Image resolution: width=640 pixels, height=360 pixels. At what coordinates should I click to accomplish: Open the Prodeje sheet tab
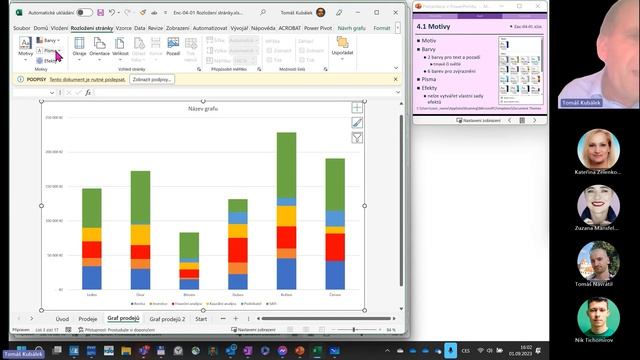pyautogui.click(x=88, y=319)
